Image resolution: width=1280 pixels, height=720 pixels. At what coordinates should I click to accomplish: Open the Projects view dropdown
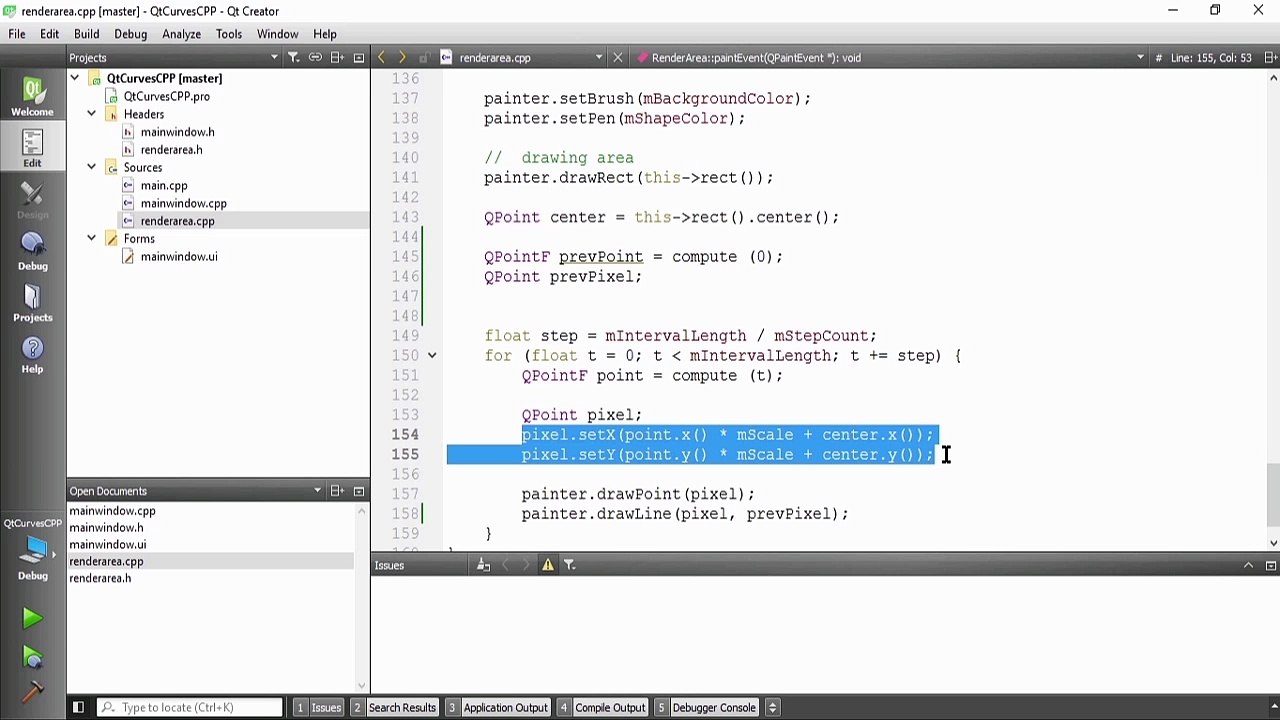pyautogui.click(x=274, y=58)
